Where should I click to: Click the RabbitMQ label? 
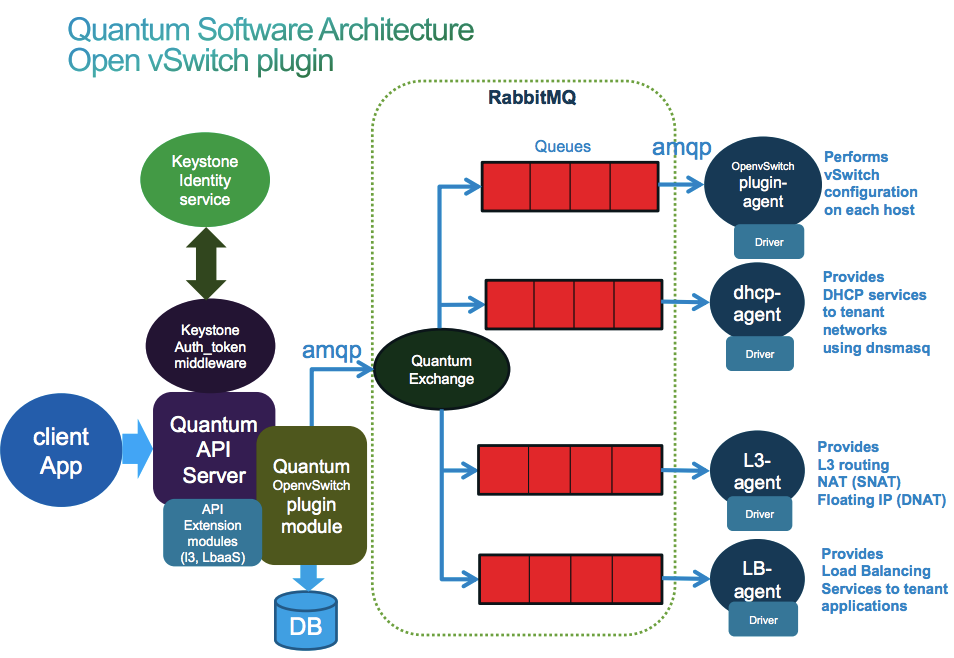[531, 98]
